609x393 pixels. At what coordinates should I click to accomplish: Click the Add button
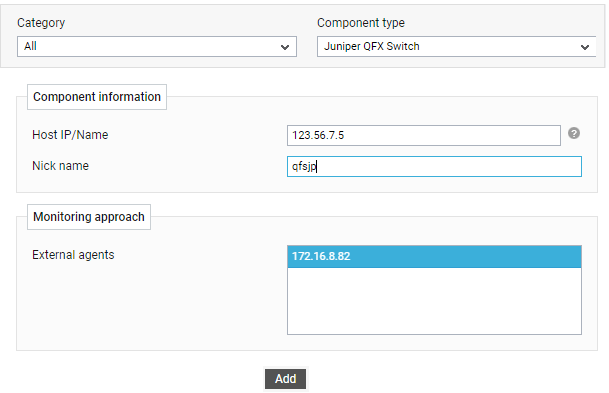coord(285,379)
